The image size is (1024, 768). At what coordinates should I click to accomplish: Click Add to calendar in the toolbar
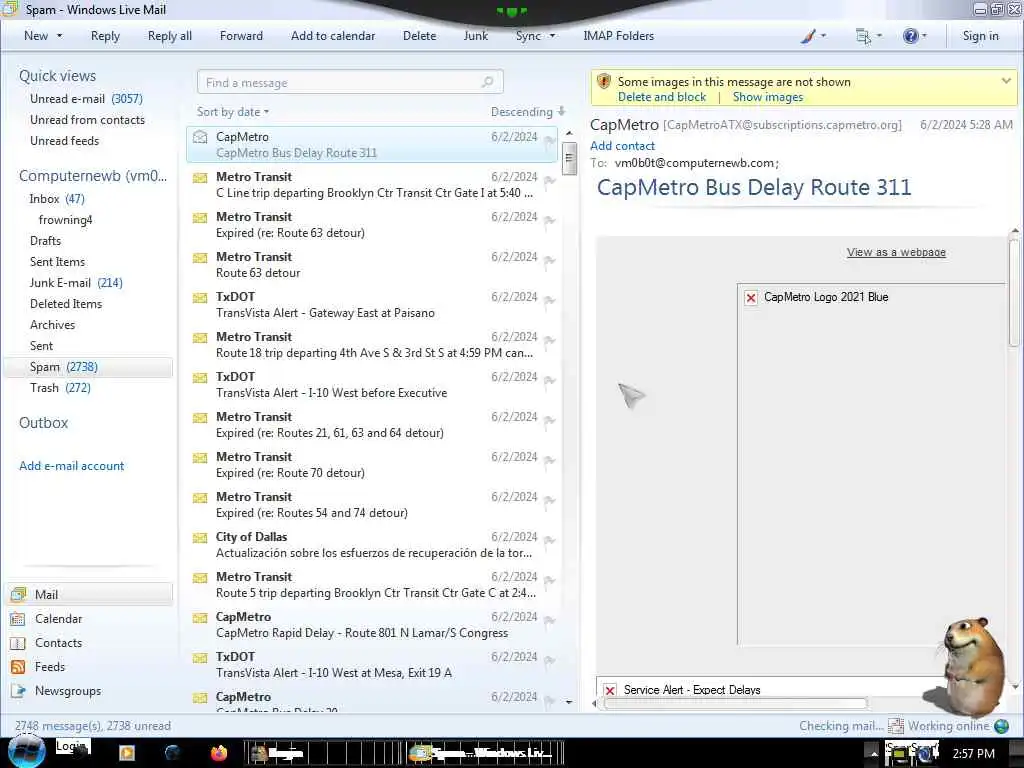click(333, 36)
